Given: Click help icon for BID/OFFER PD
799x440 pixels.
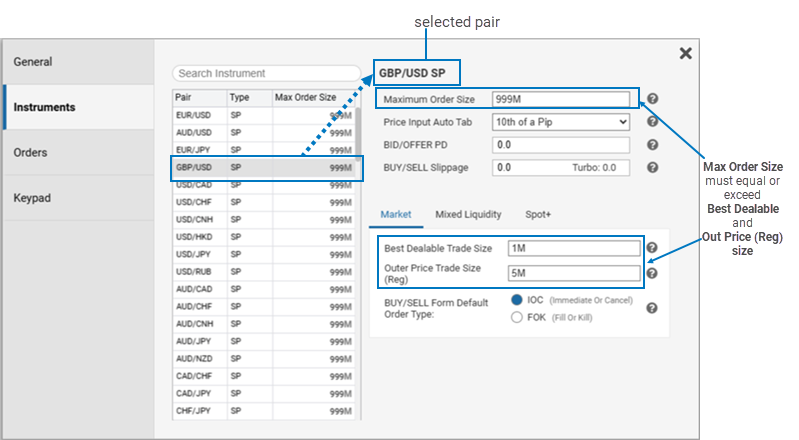Looking at the screenshot, I should 652,145.
